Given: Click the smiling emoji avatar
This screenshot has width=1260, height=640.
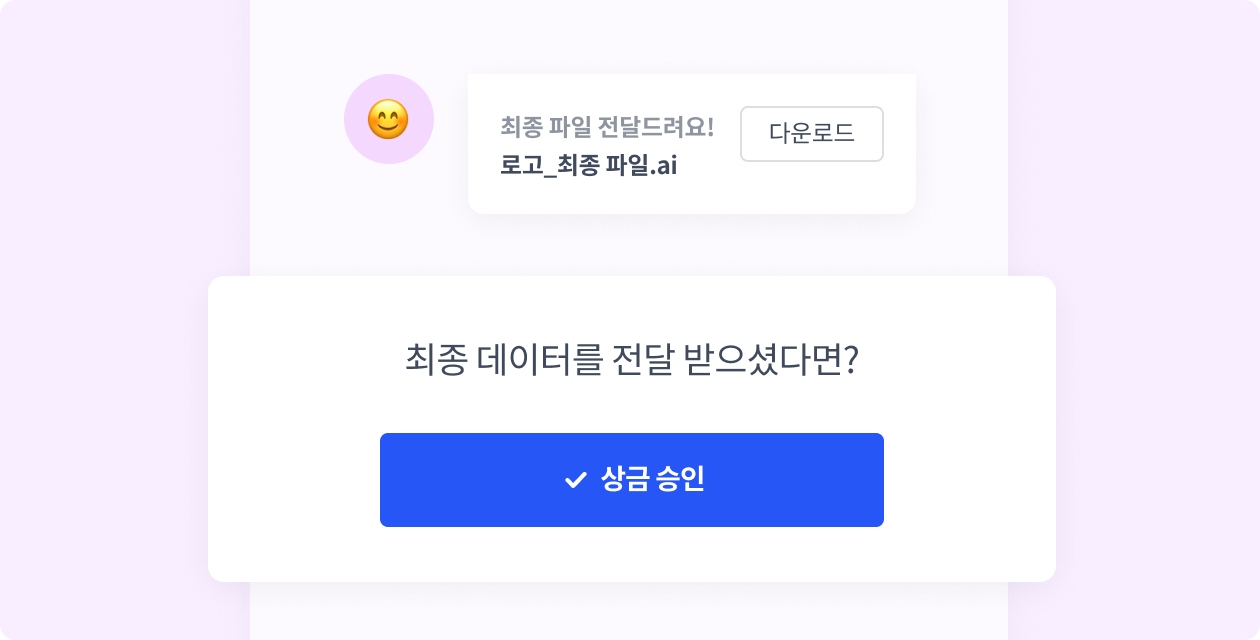Looking at the screenshot, I should pos(388,120).
